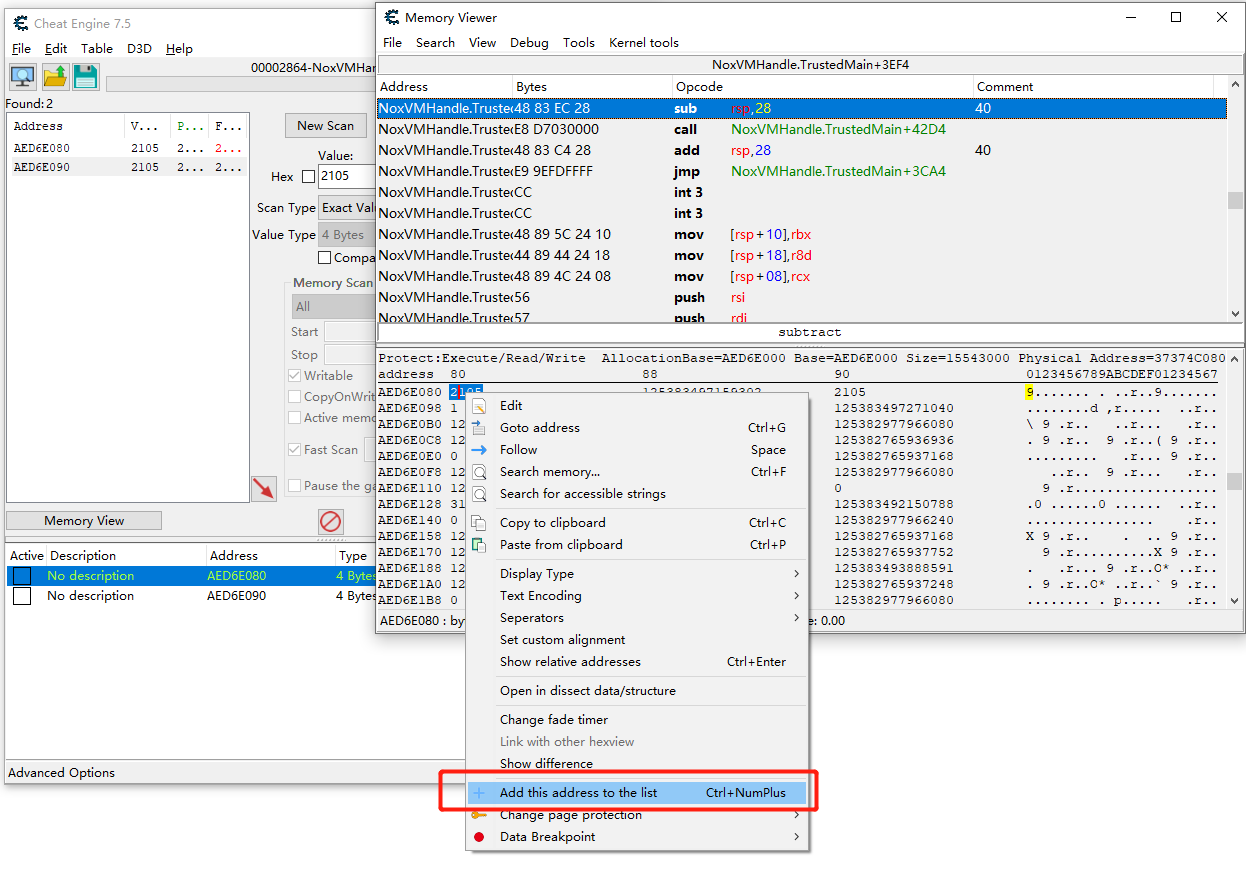The image size is (1246, 880).
Task: Click the scan Value input field
Action: [x=346, y=176]
